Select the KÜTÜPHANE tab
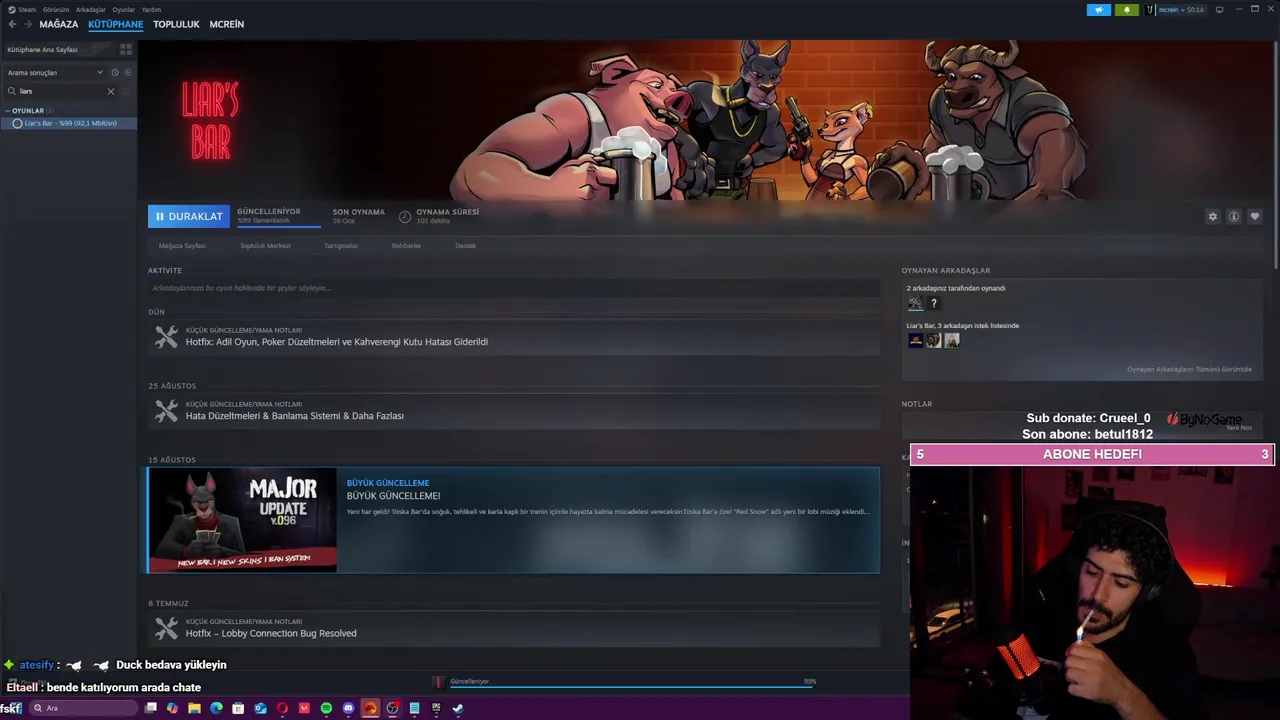 click(115, 24)
